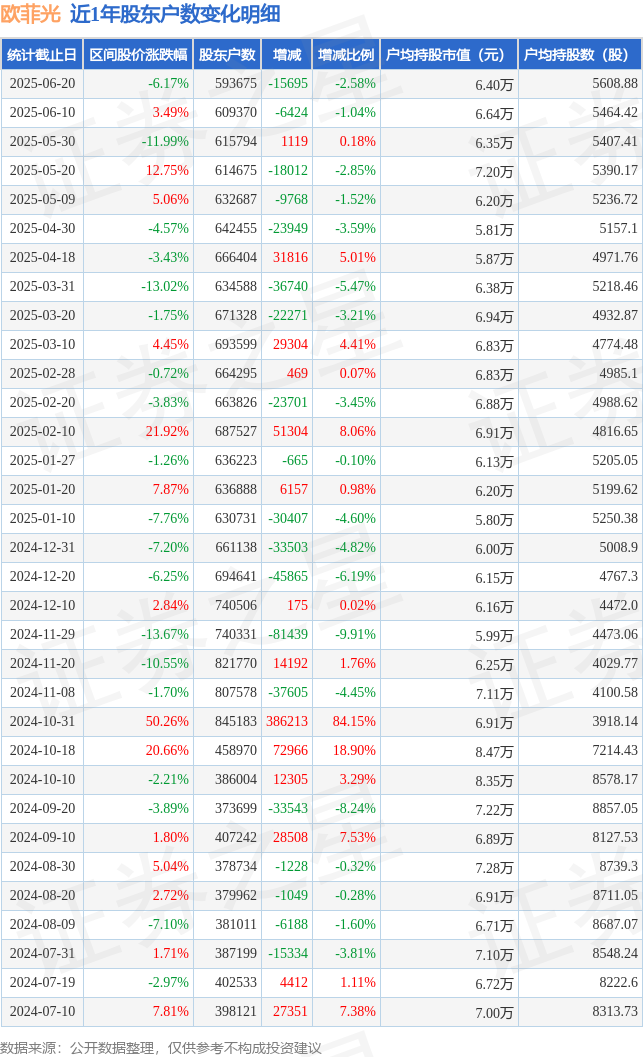
Task: Click shareholder count 845183
Action: pos(236,721)
